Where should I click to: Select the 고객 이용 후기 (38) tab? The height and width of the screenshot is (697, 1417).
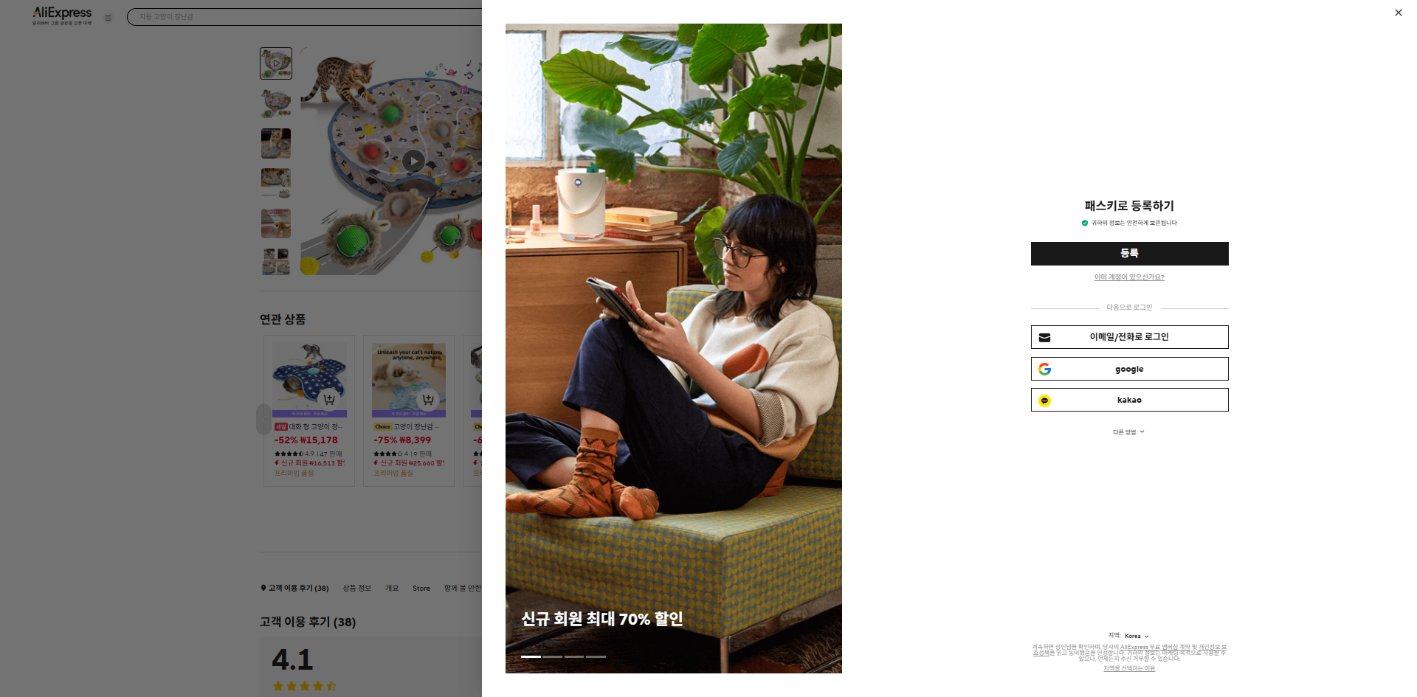294,588
